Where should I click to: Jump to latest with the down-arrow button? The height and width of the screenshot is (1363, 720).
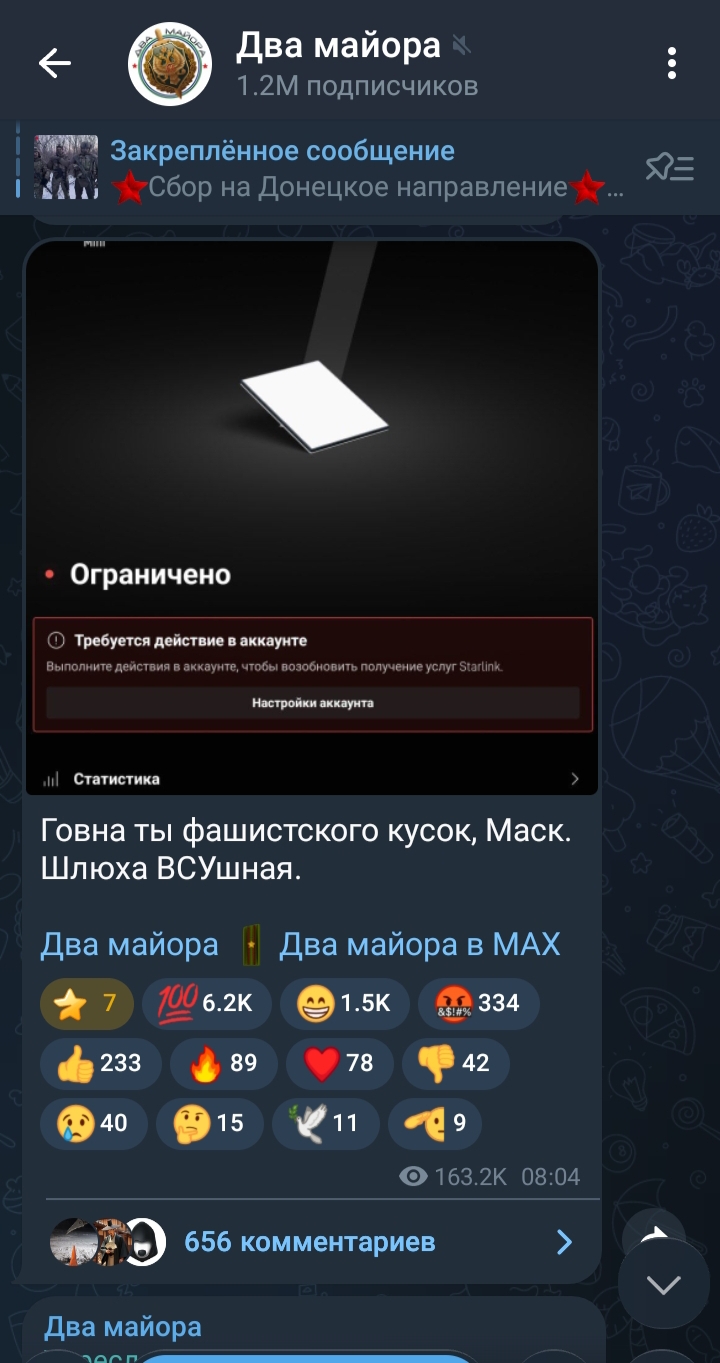tap(663, 1283)
